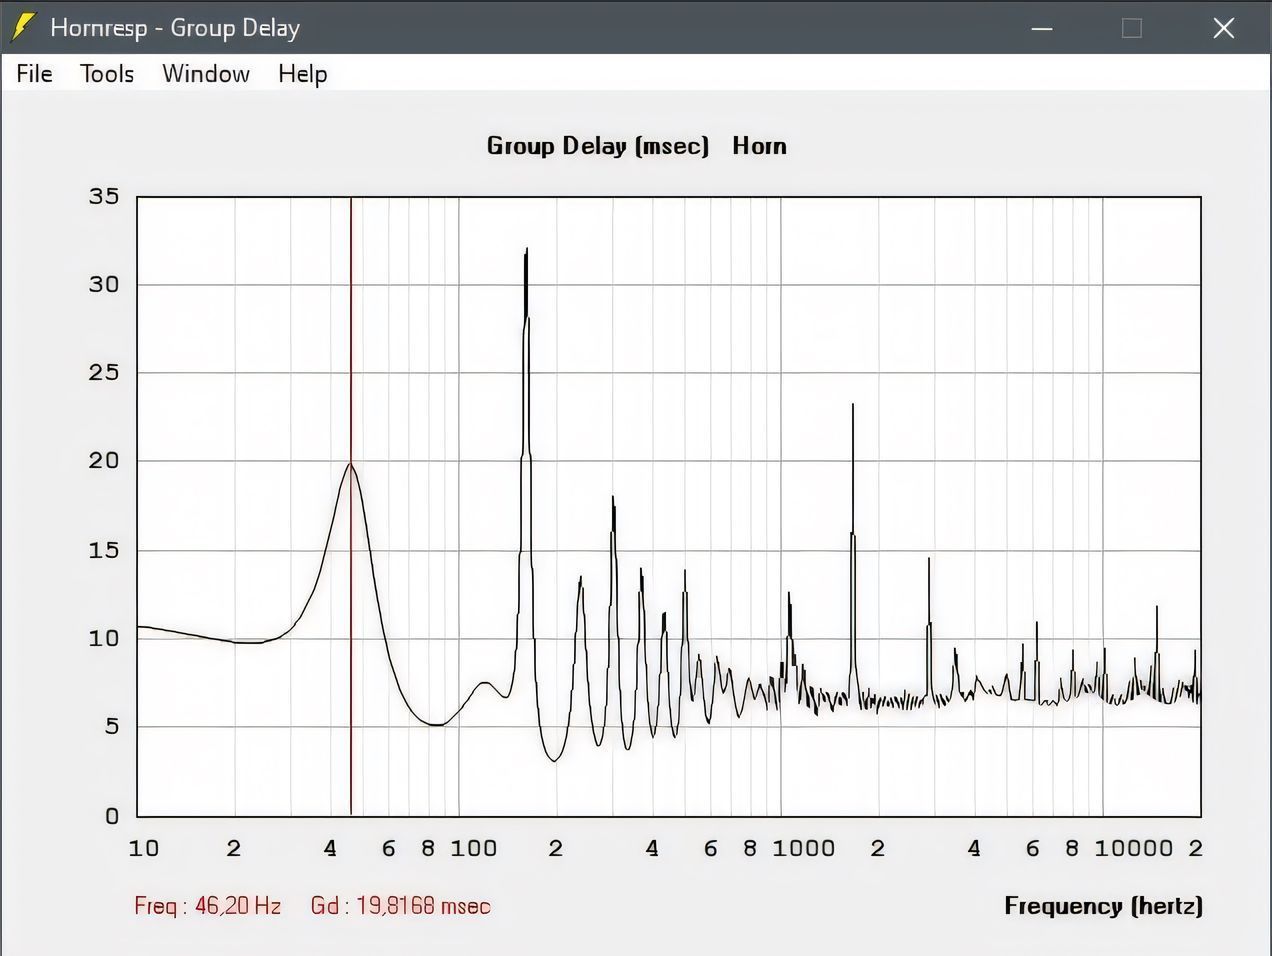Screen dimensions: 1272x956
Task: Click the Hornresp - Group Delay title bar text
Action: (175, 28)
